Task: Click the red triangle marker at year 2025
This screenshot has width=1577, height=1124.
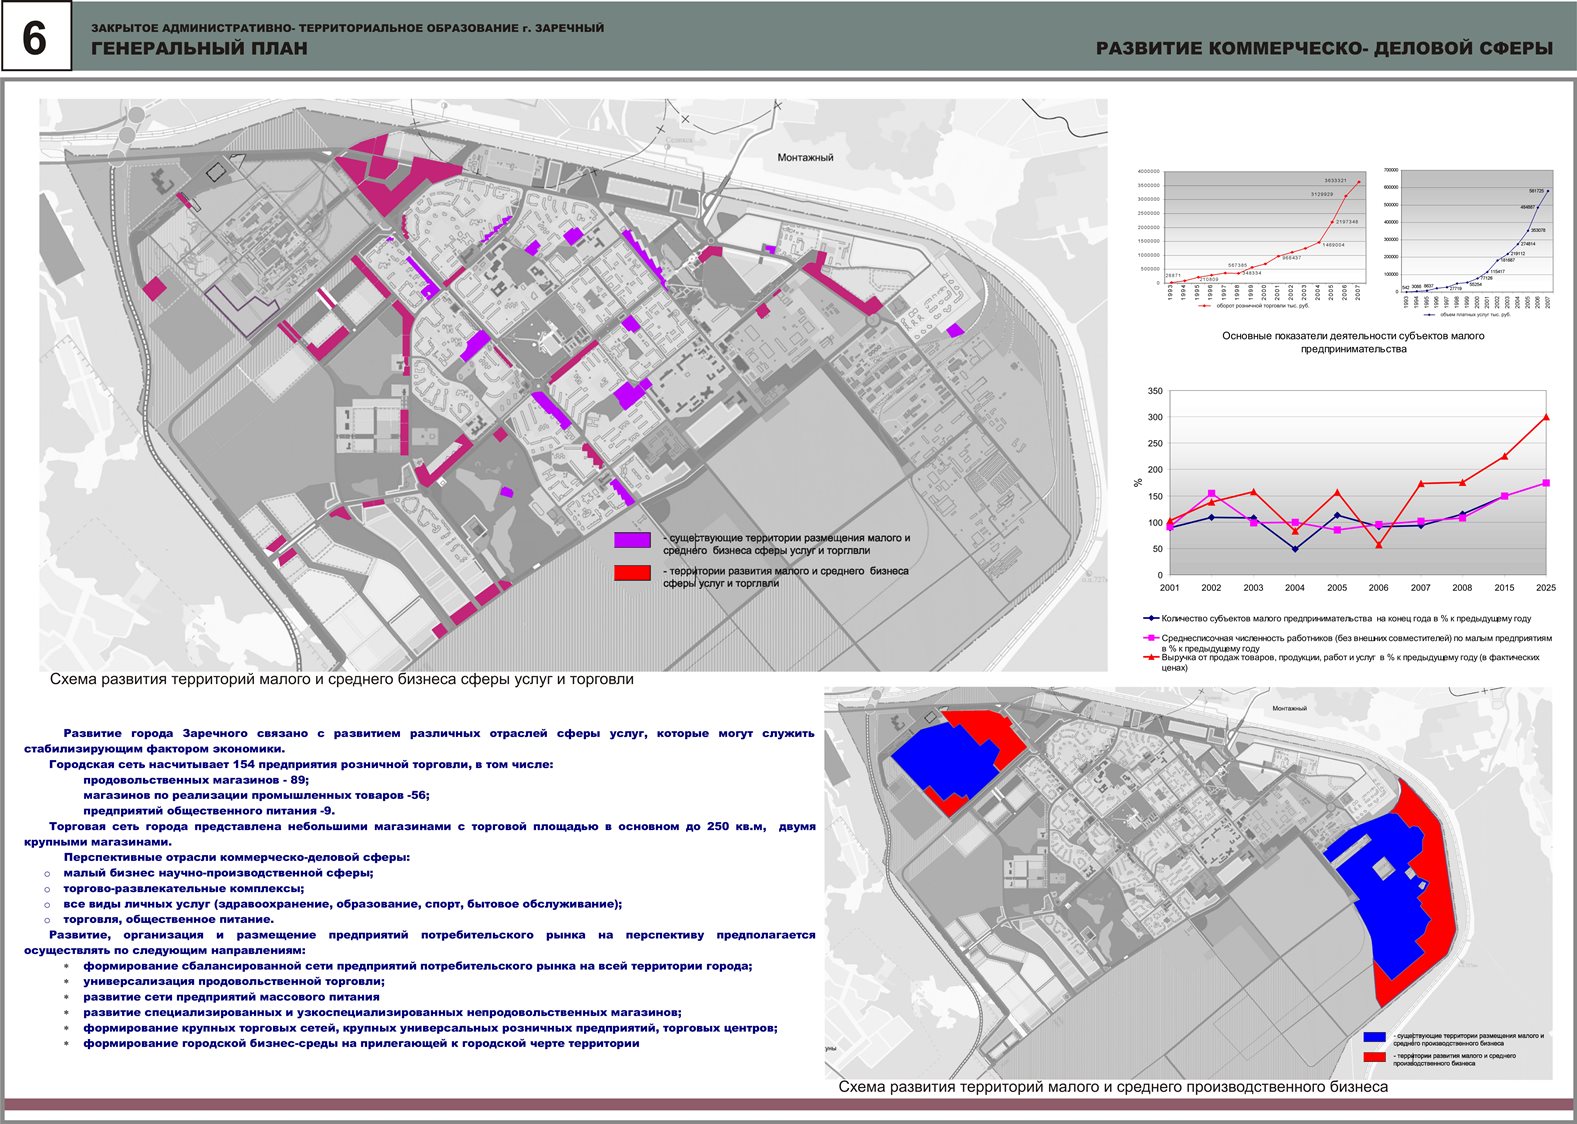Action: tap(1546, 417)
